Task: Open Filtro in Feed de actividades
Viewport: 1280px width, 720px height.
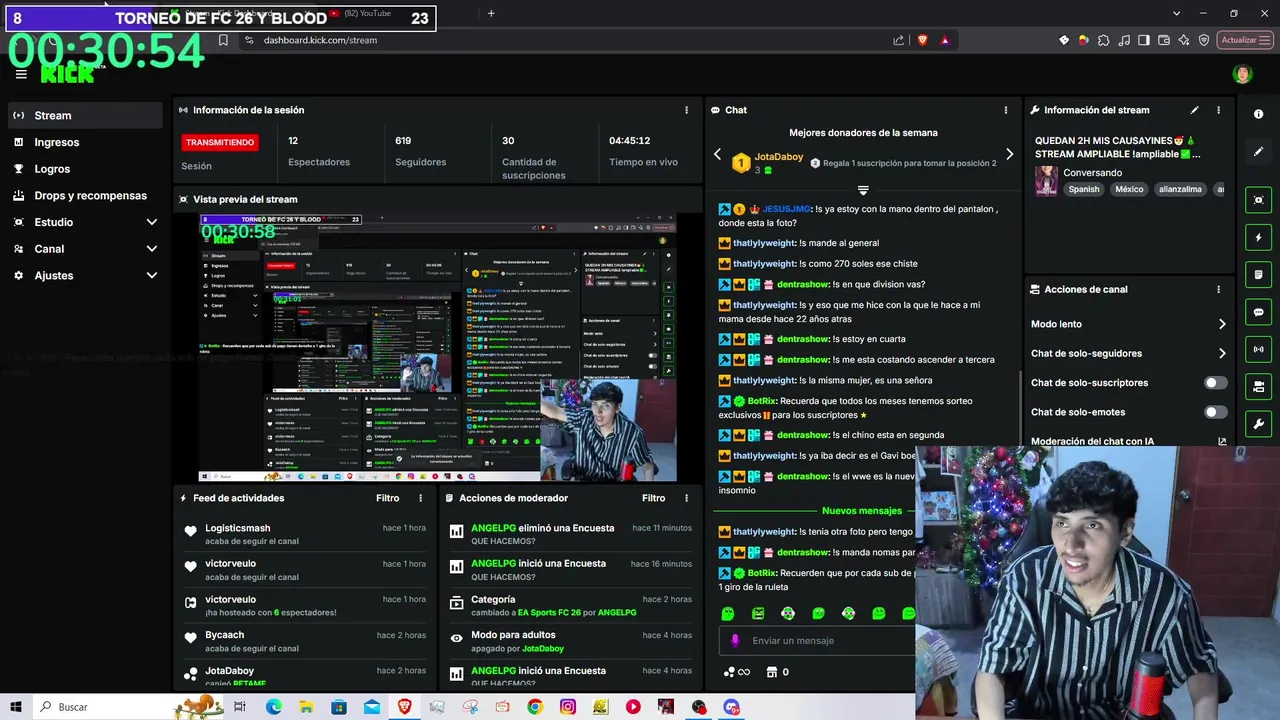Action: [x=387, y=498]
